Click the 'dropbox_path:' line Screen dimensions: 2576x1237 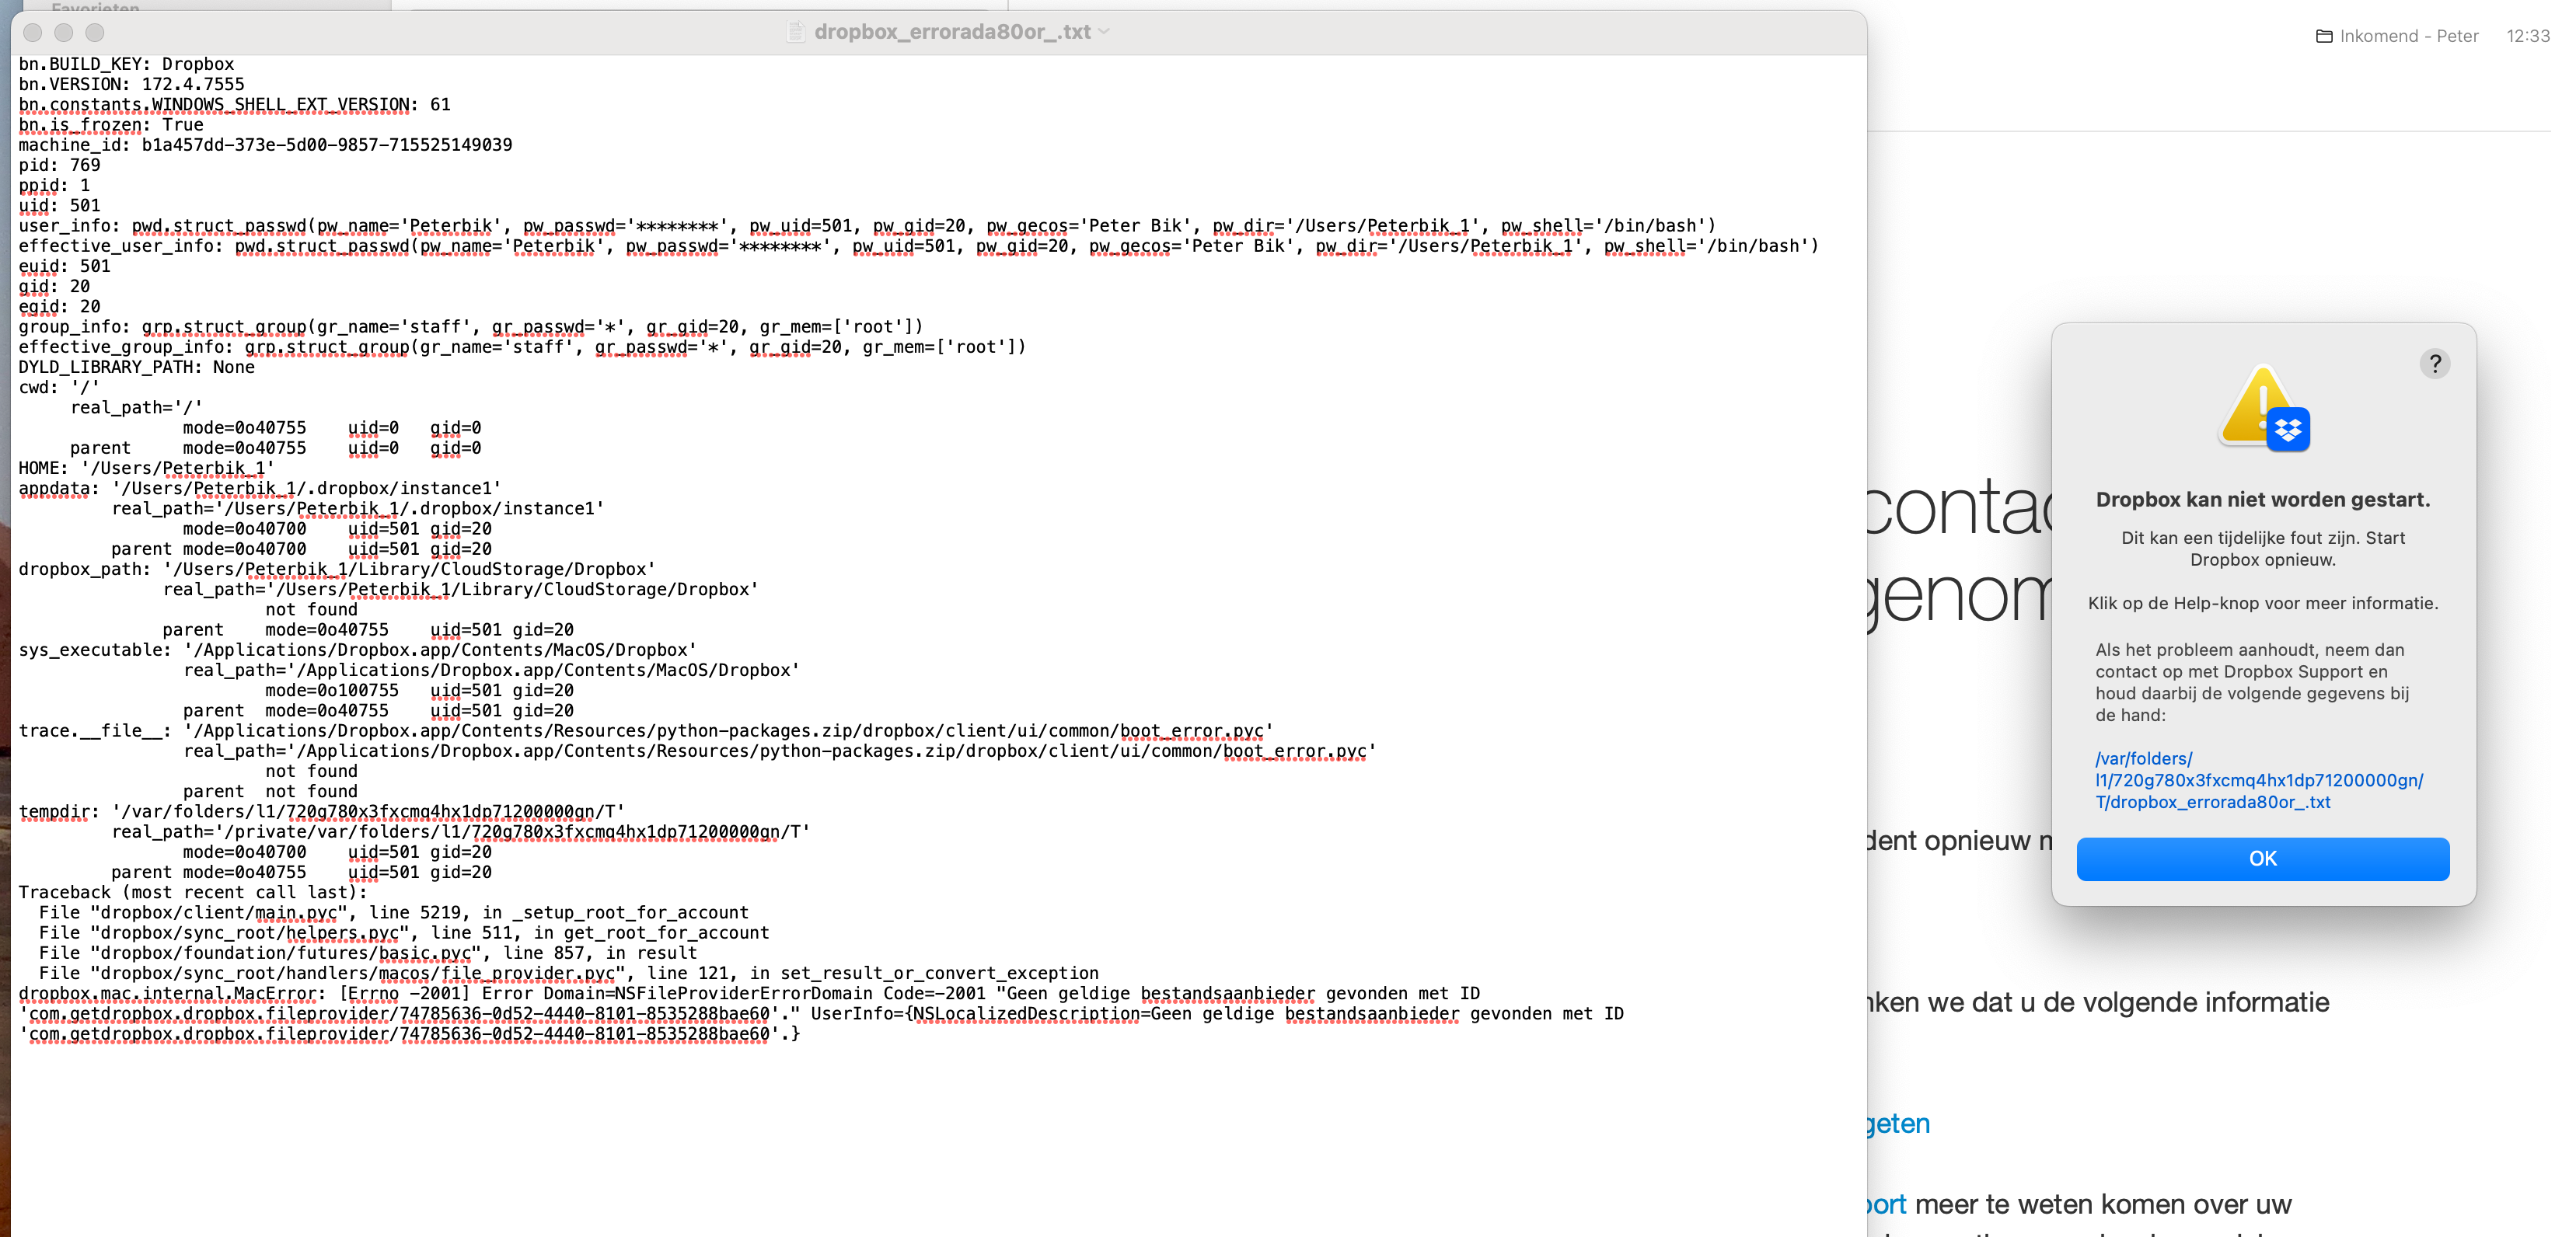337,569
